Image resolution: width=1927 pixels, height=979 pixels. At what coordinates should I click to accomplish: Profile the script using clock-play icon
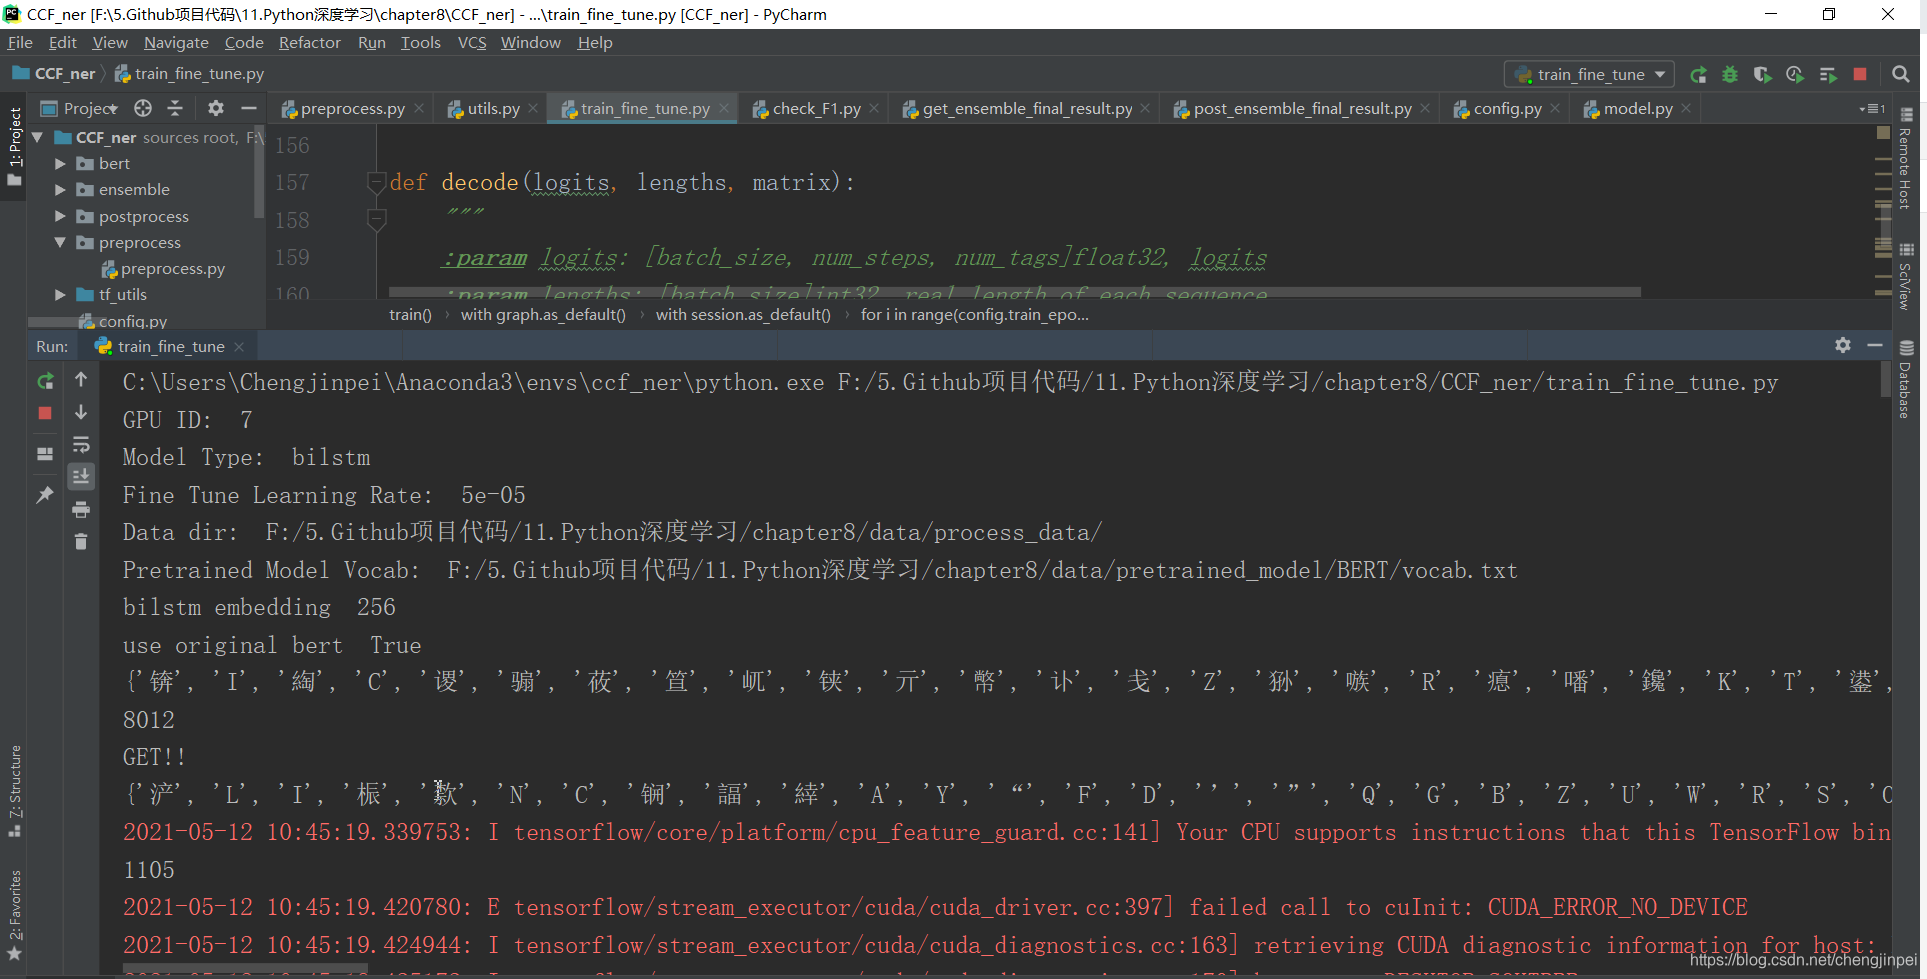click(x=1795, y=75)
